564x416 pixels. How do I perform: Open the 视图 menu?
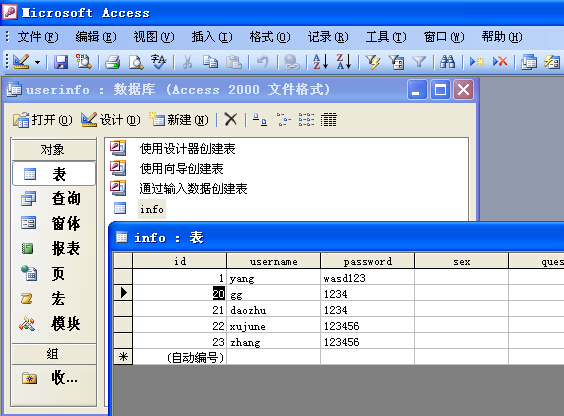pos(154,37)
